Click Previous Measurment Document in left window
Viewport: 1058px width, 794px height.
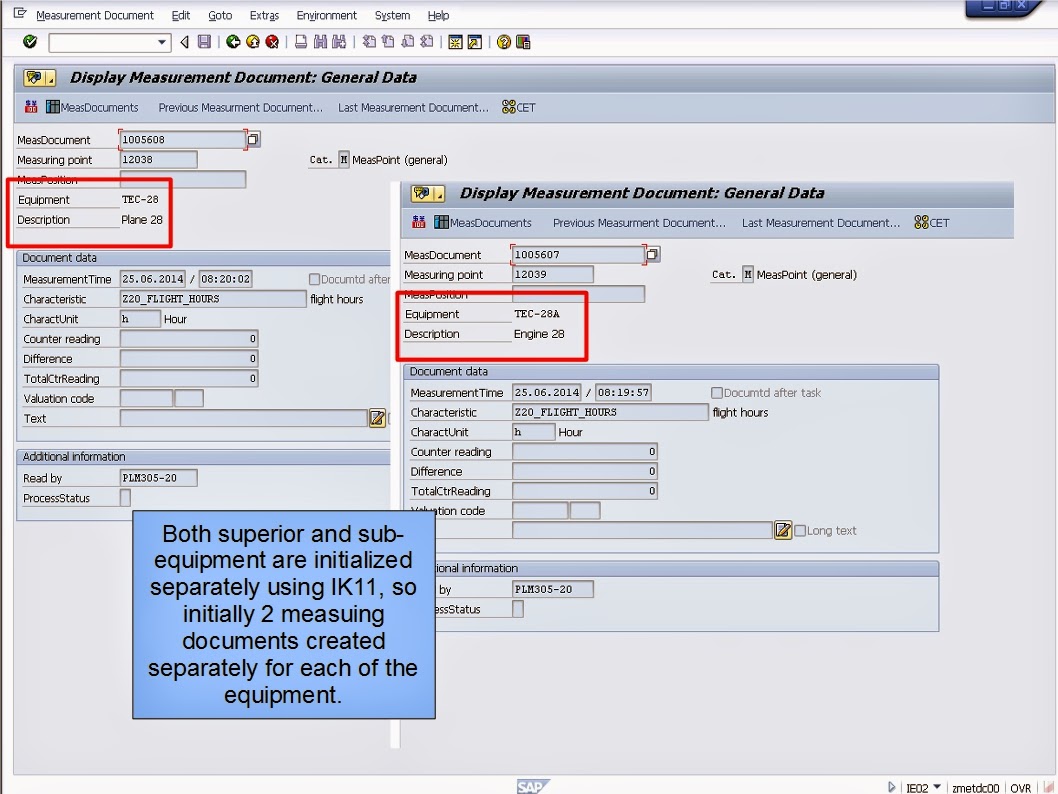point(241,107)
